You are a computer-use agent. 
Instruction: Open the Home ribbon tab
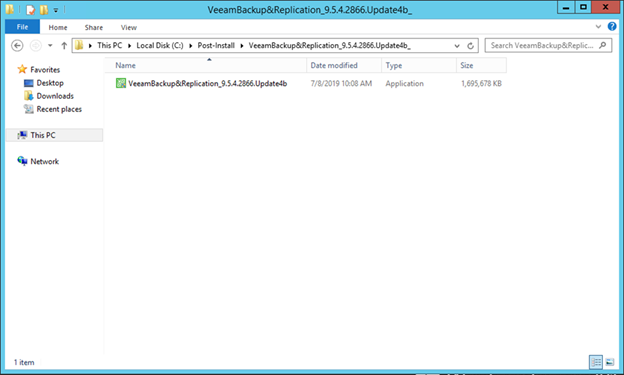pos(58,27)
